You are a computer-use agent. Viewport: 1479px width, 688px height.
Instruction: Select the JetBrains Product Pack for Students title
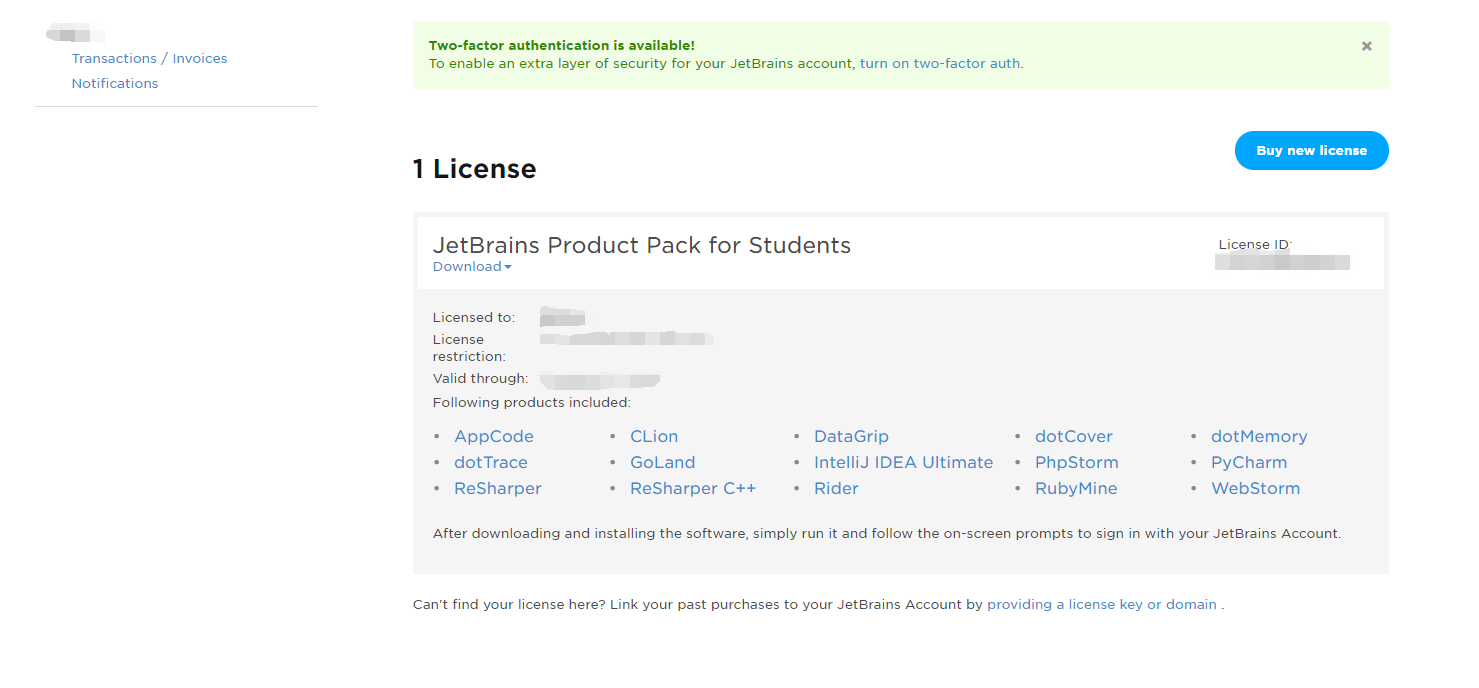[x=642, y=245]
